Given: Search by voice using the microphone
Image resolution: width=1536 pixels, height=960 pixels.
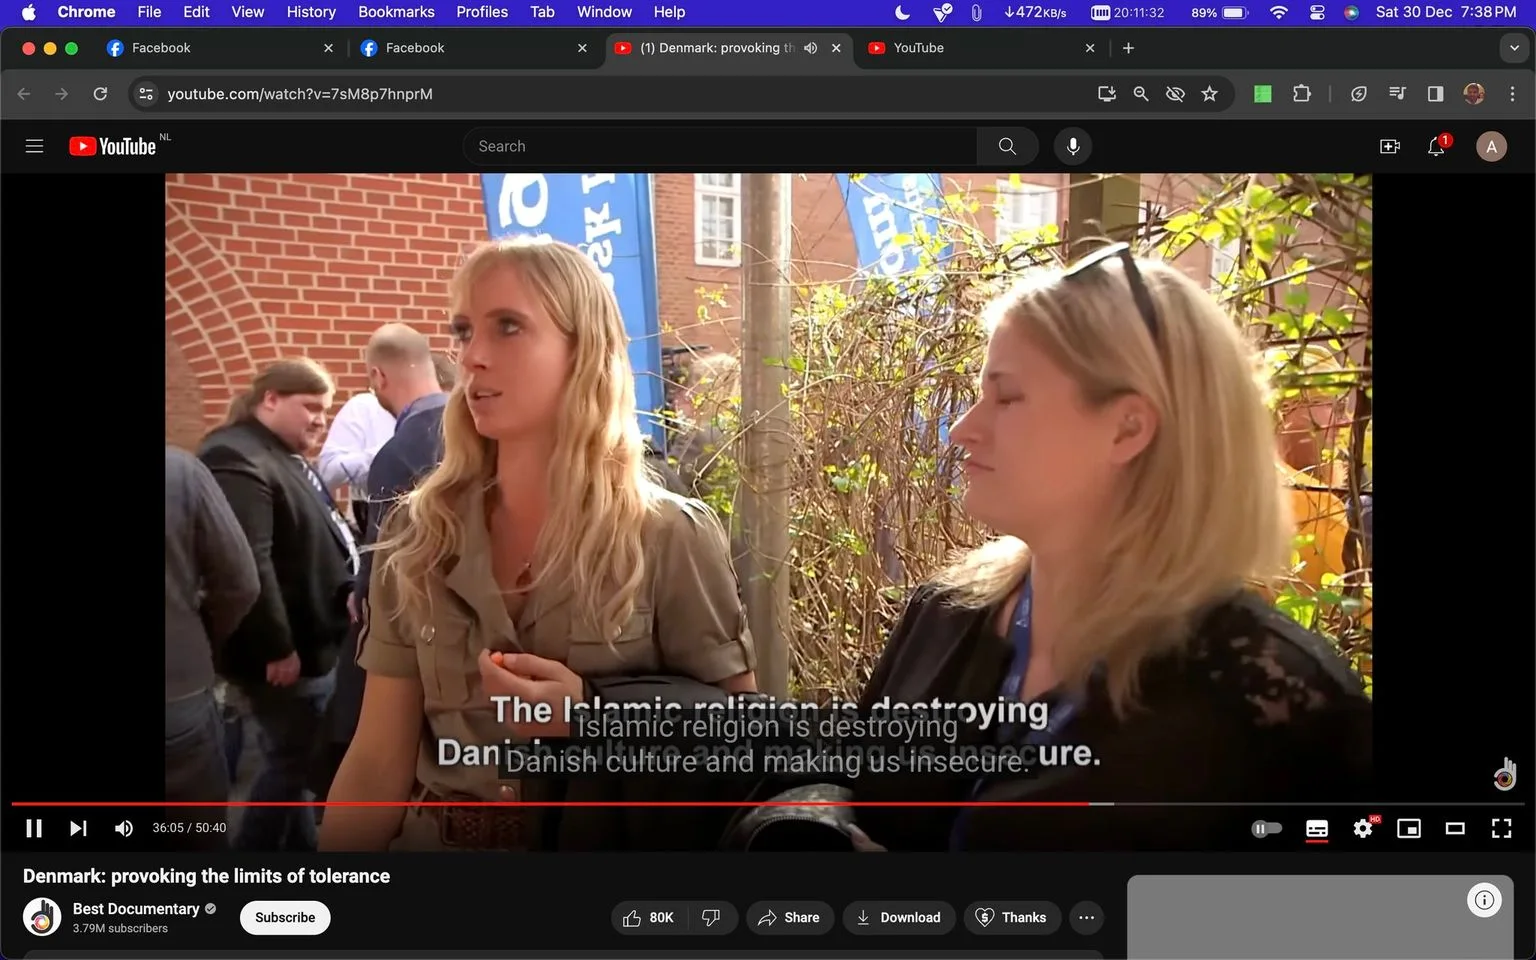Looking at the screenshot, I should 1073,146.
